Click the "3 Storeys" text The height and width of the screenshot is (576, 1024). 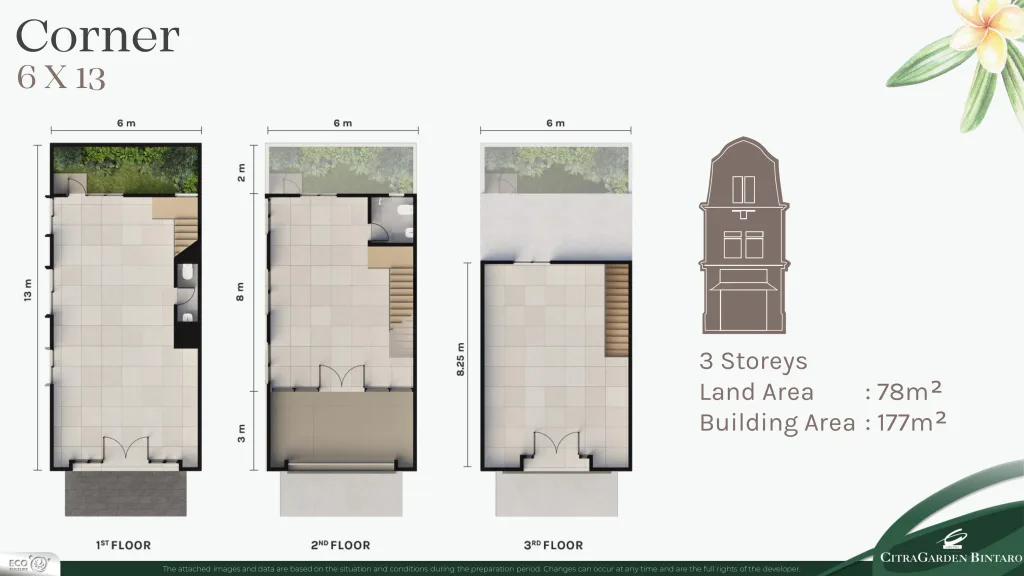[753, 361]
